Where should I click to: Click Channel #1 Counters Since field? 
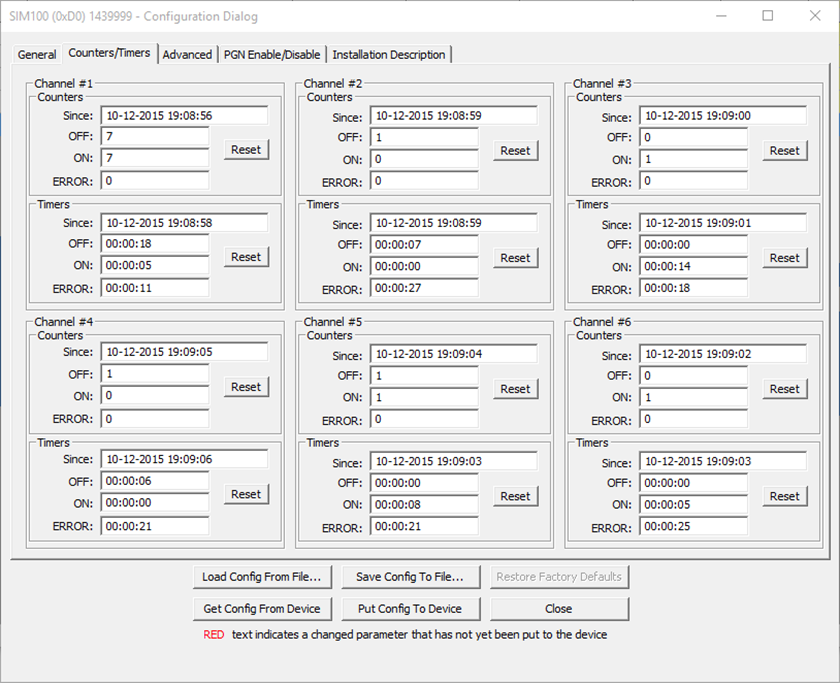point(184,116)
